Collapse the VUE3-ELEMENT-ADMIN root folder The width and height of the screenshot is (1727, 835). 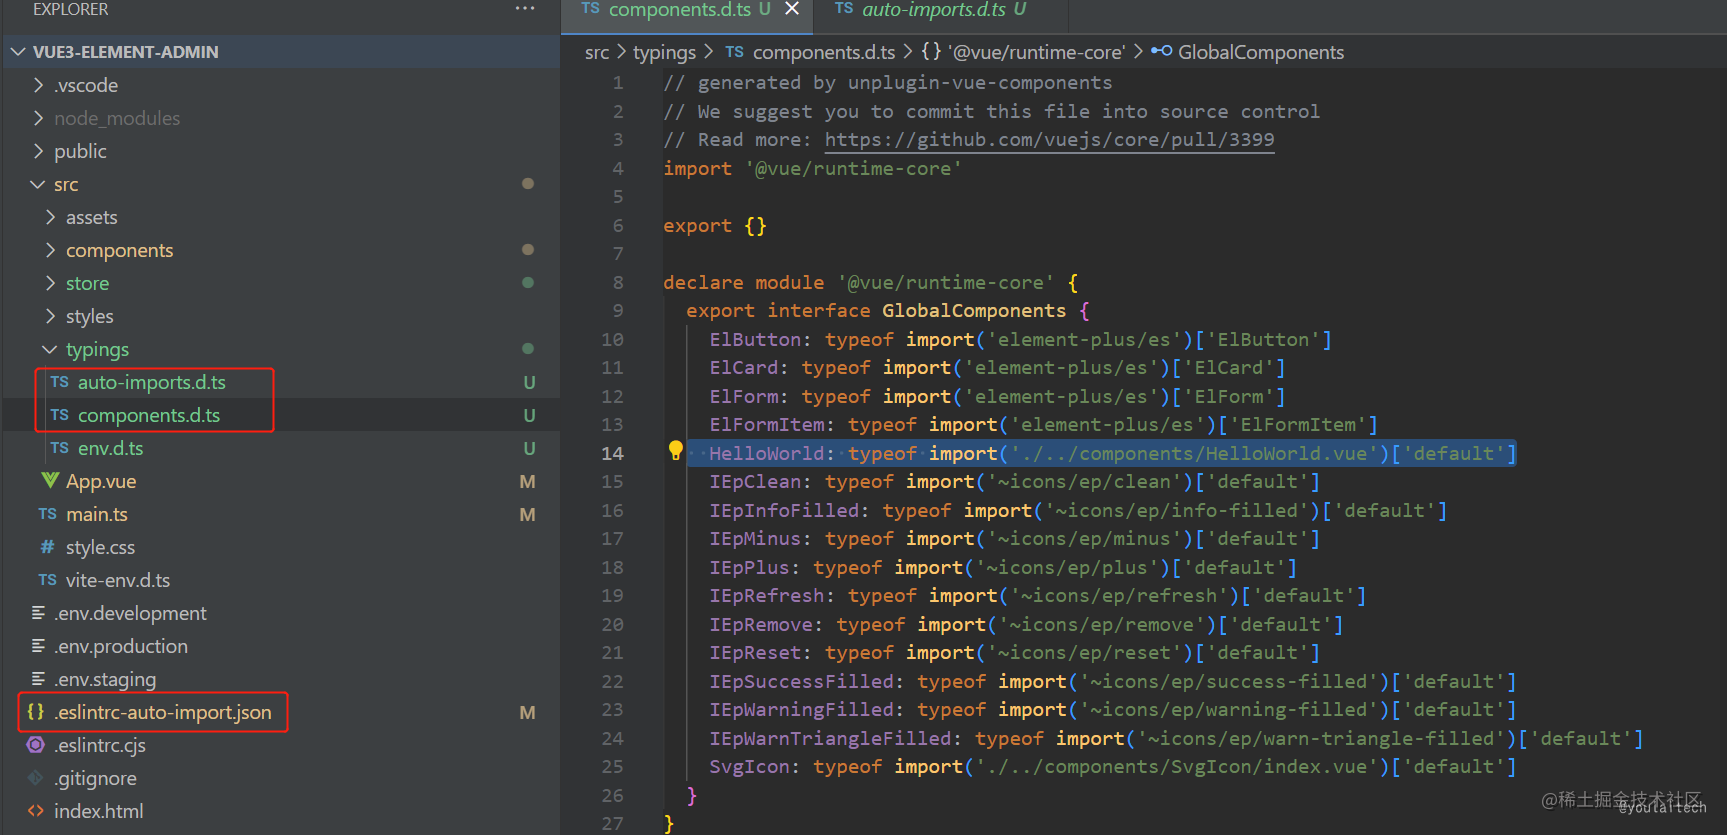click(18, 52)
